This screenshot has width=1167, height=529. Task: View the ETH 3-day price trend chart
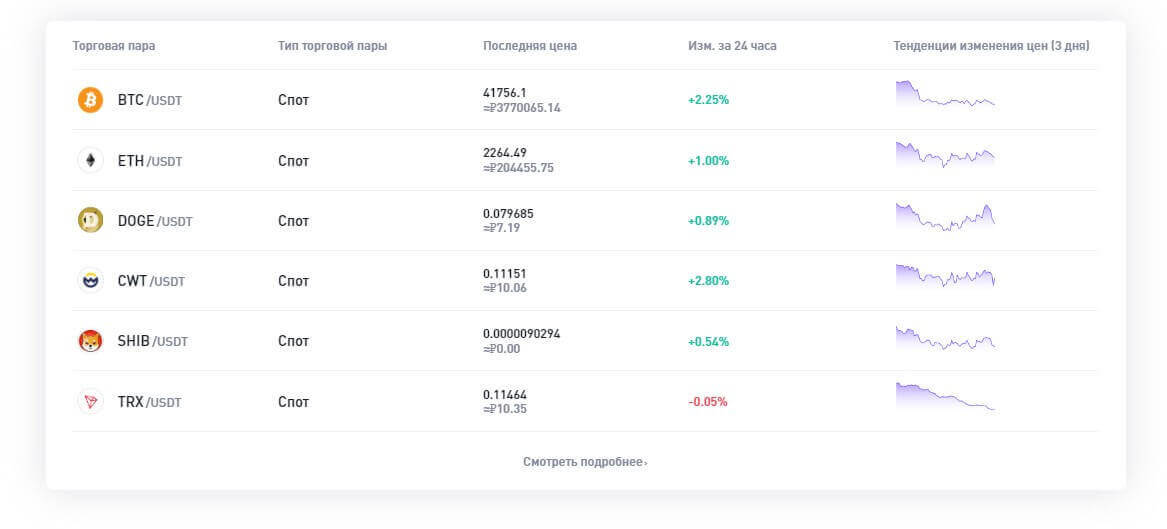tap(945, 155)
